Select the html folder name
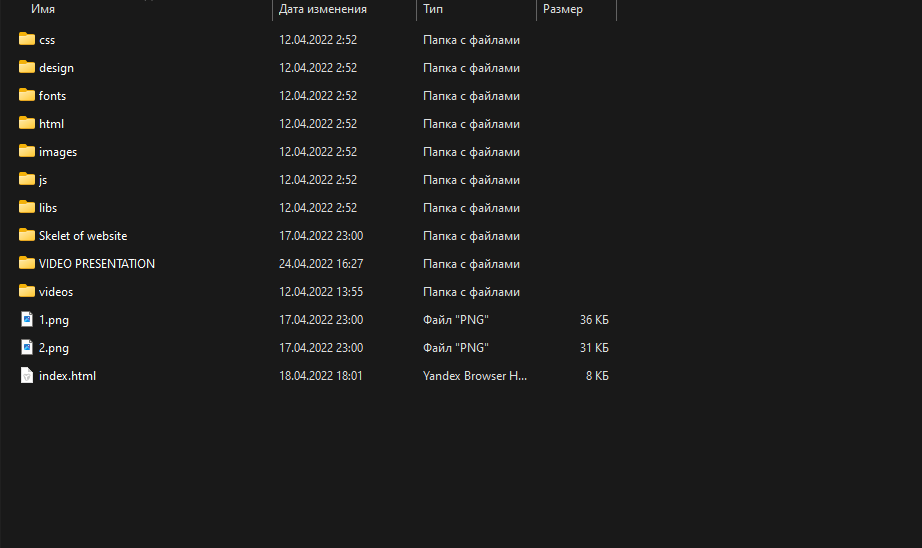Image resolution: width=922 pixels, height=548 pixels. (51, 124)
